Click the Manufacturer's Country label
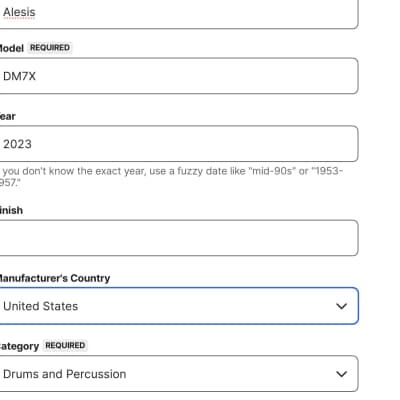Viewport: 400px width, 400px height. tap(54, 278)
